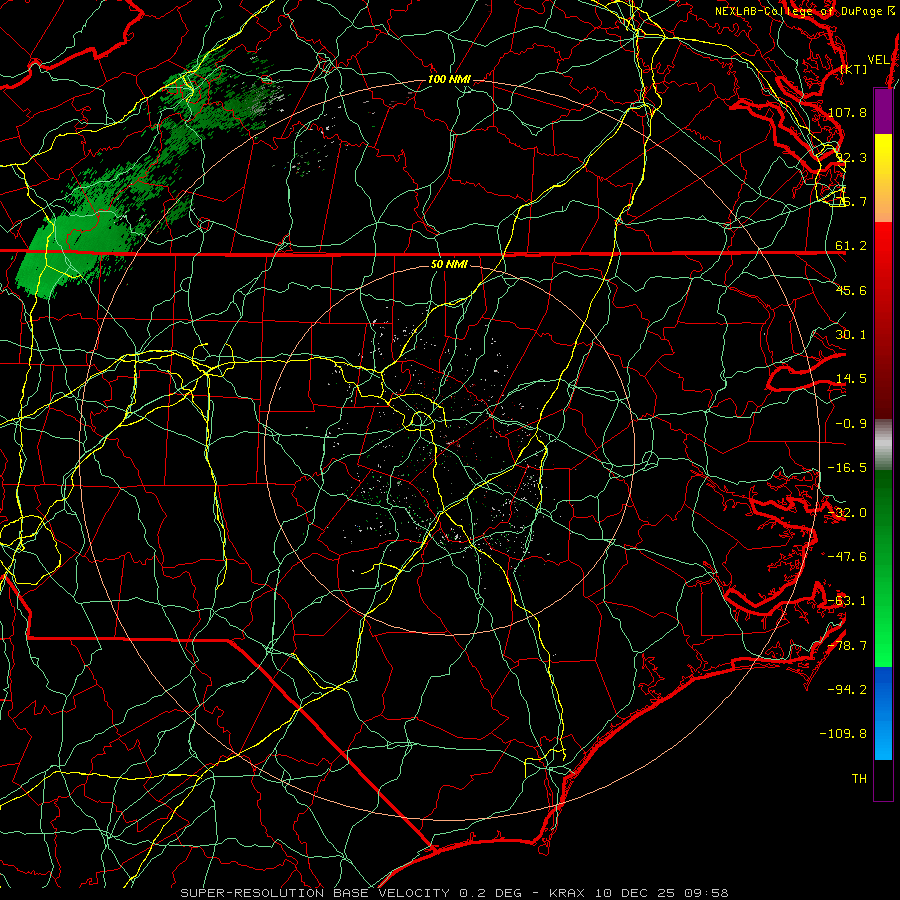
Task: Click the -109.8 value on velocity scale
Action: [844, 734]
